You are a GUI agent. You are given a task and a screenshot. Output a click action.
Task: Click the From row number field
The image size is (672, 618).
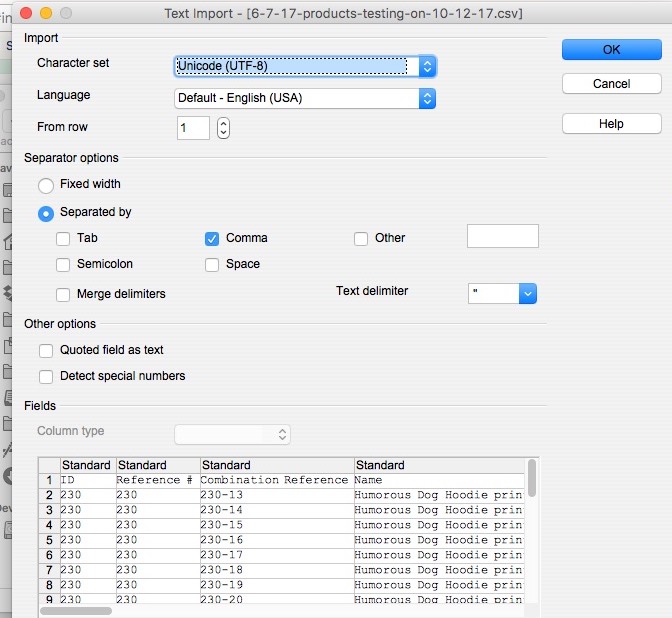tap(193, 128)
